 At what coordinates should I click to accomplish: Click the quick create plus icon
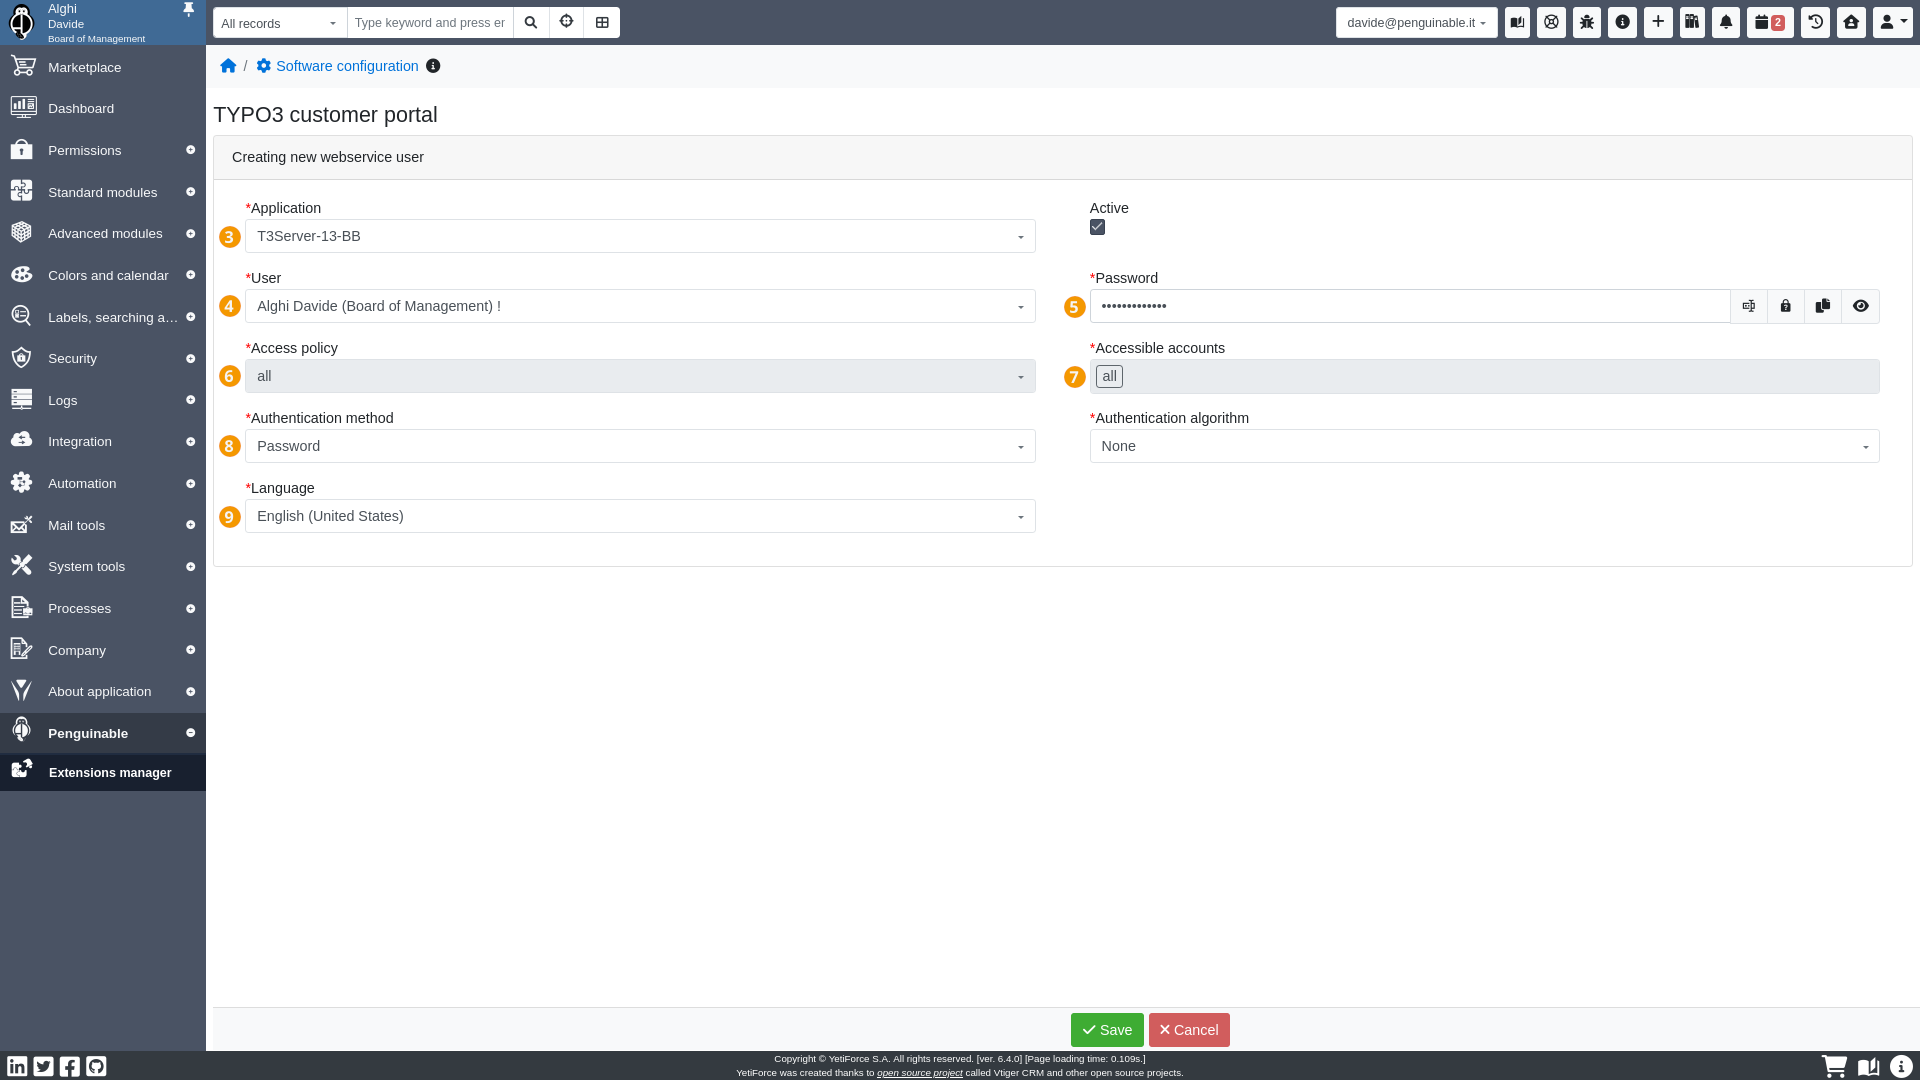click(1658, 22)
